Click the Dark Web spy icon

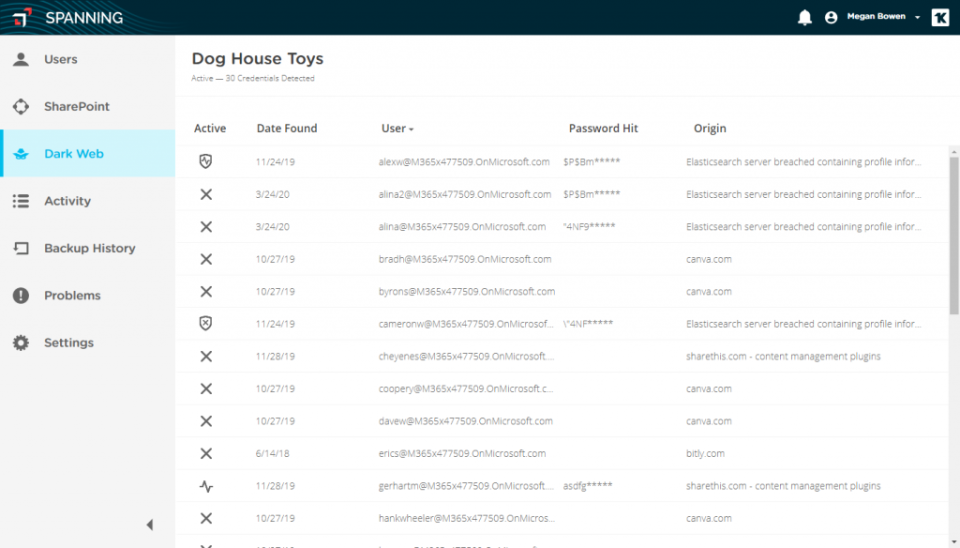pos(21,154)
